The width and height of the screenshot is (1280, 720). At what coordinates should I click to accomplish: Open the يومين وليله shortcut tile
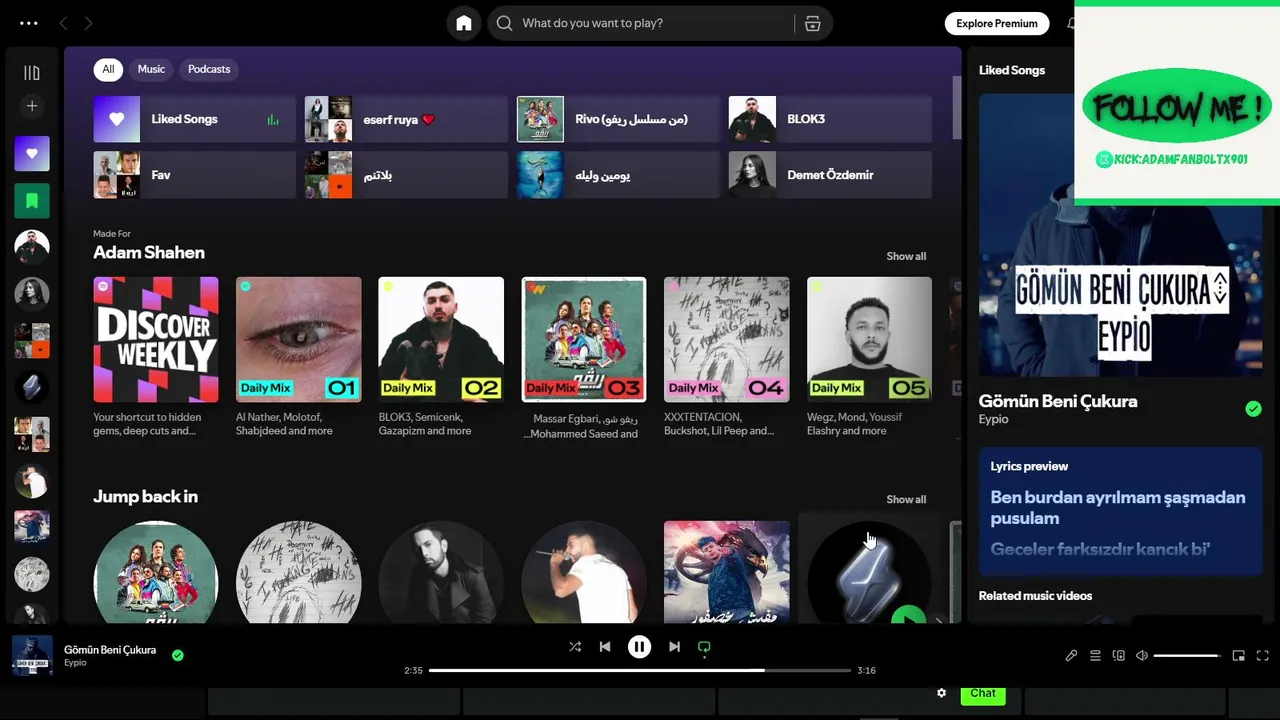618,175
